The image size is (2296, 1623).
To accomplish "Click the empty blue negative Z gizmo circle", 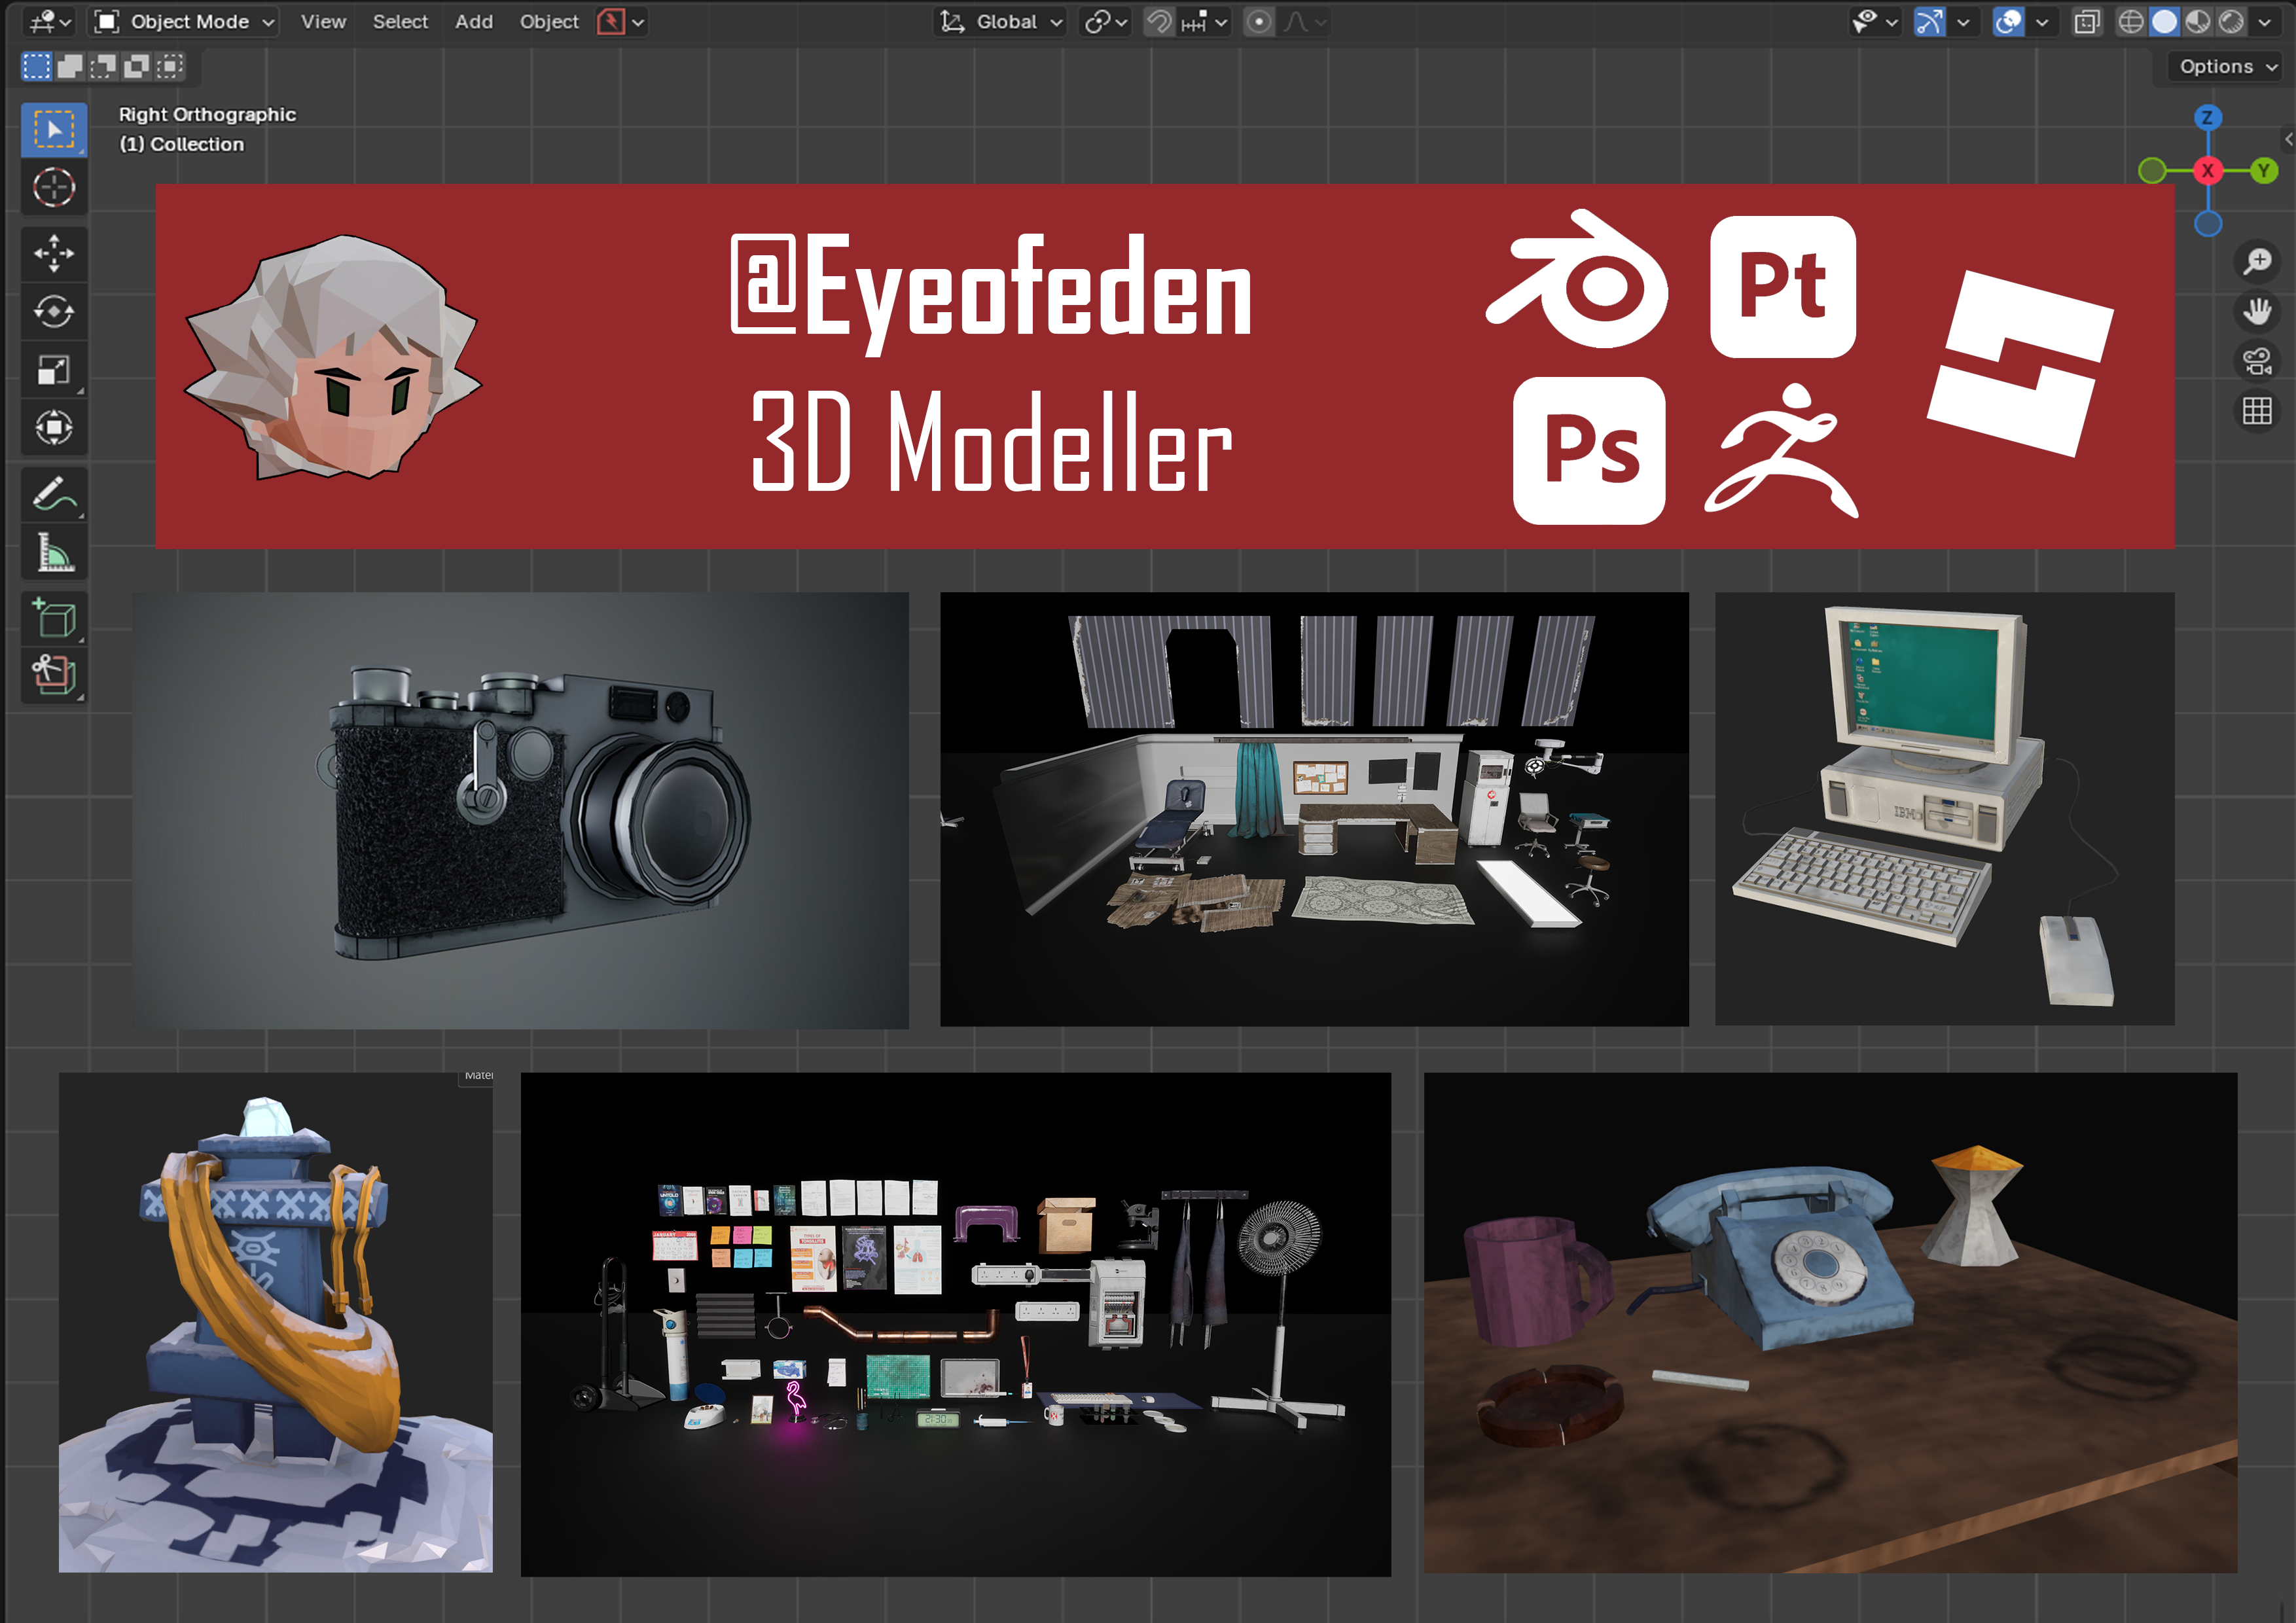I will tap(2208, 224).
